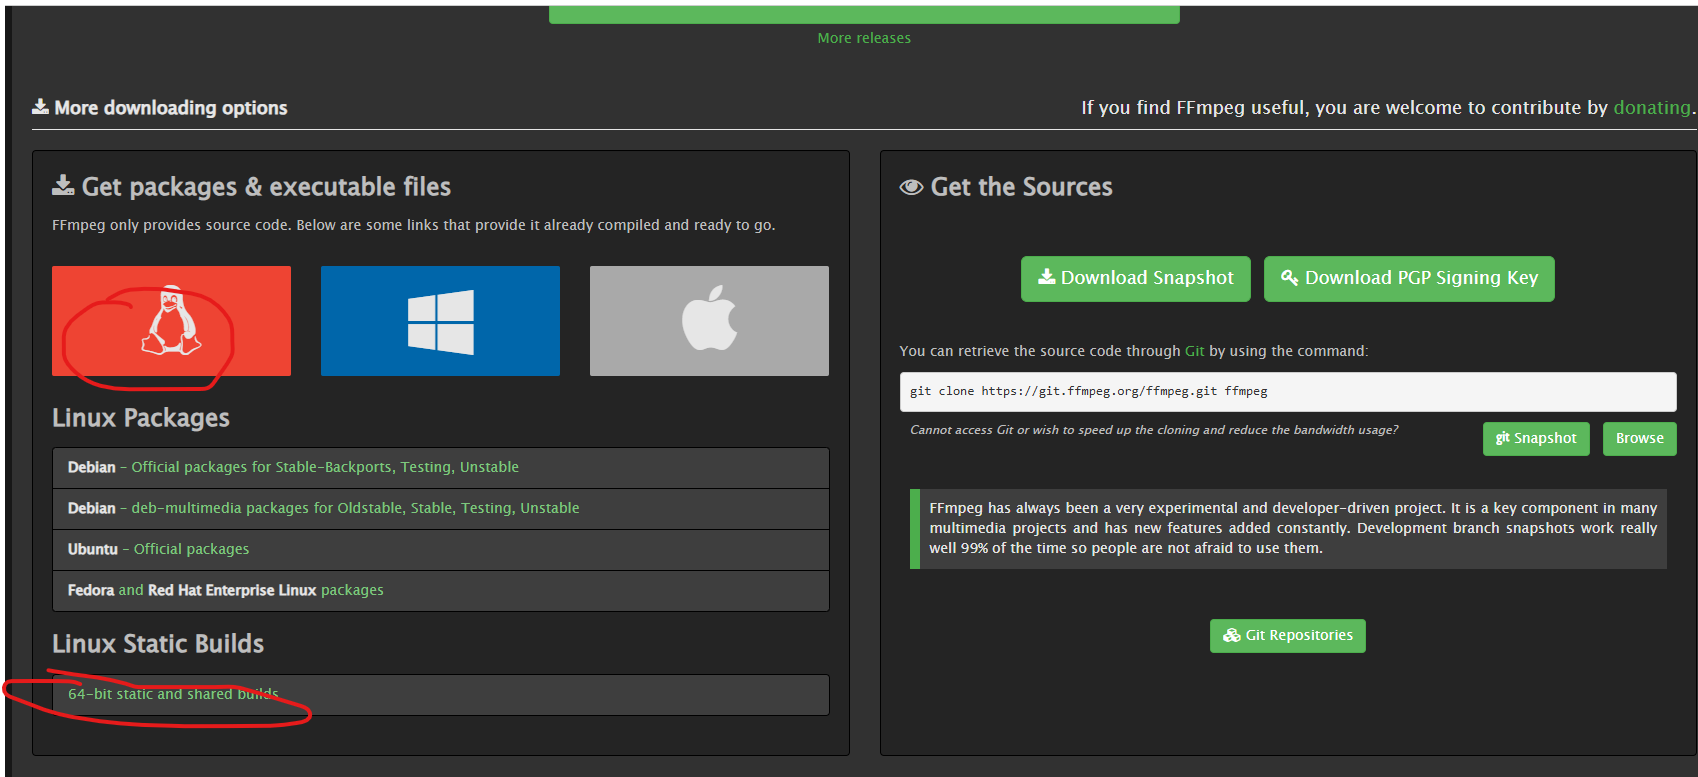Click the Linux Packages heading
Screen dimensions: 1698x777
(141, 418)
